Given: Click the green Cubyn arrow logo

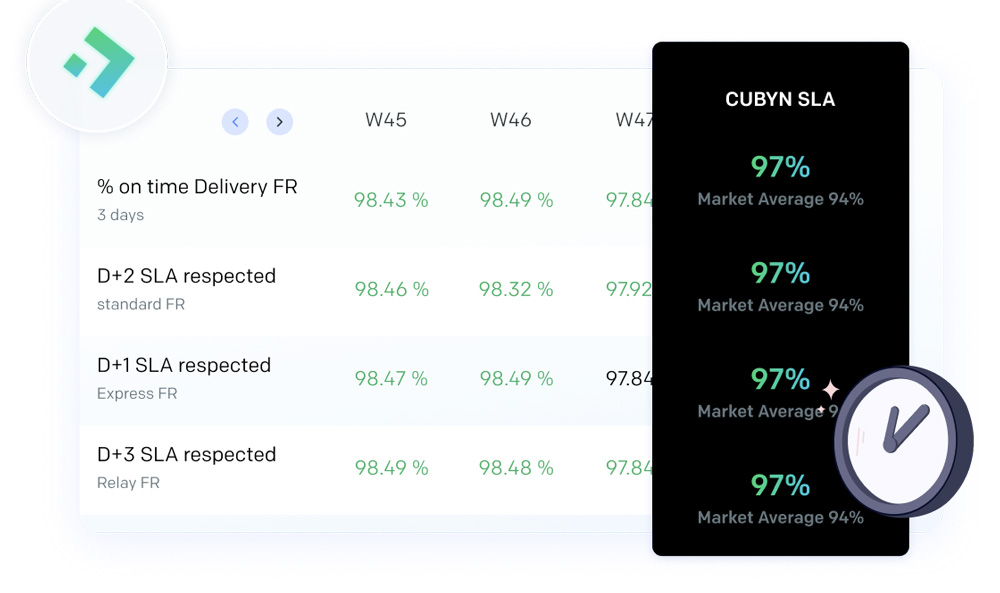Looking at the screenshot, I should coord(99,62).
